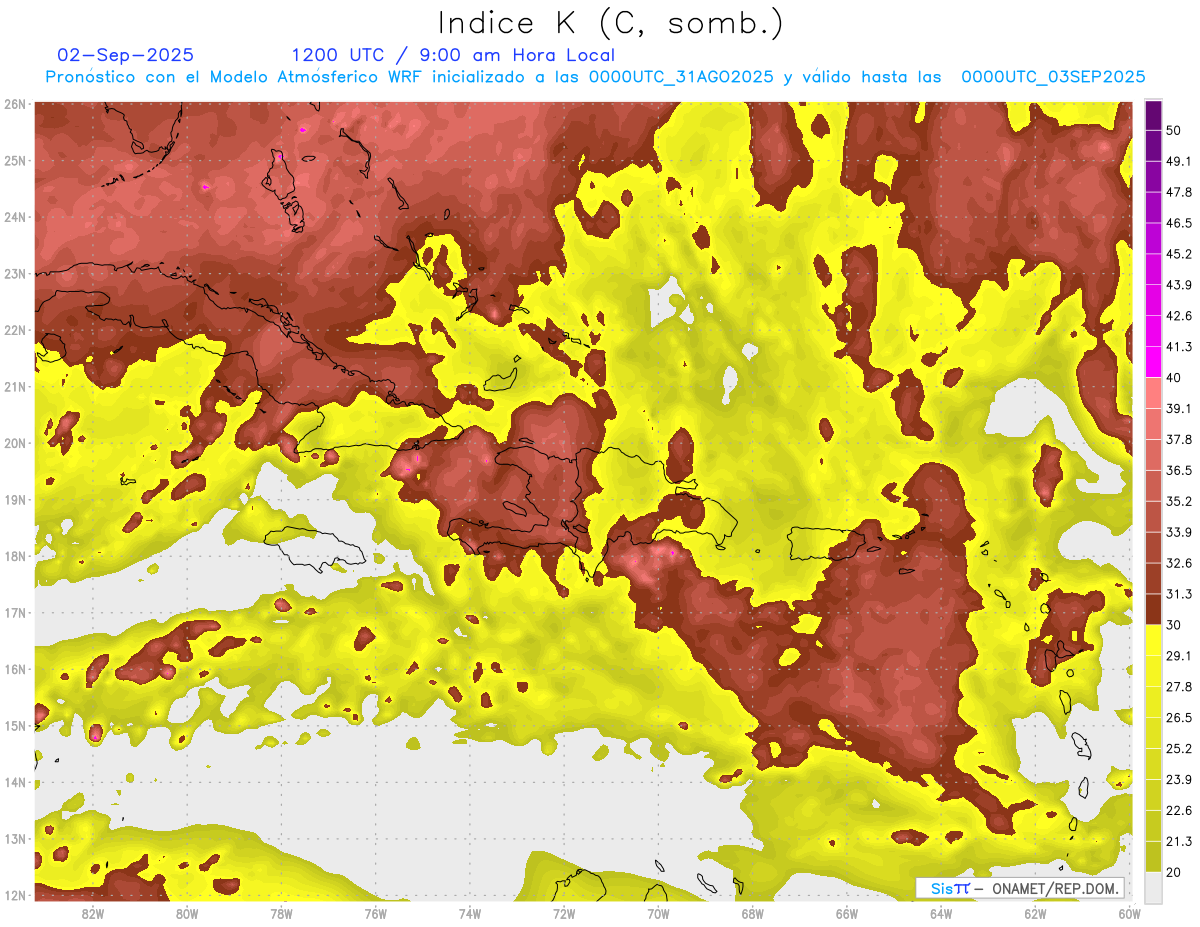Click colorbar label '29.1'
1200x927 pixels.
point(1179,656)
